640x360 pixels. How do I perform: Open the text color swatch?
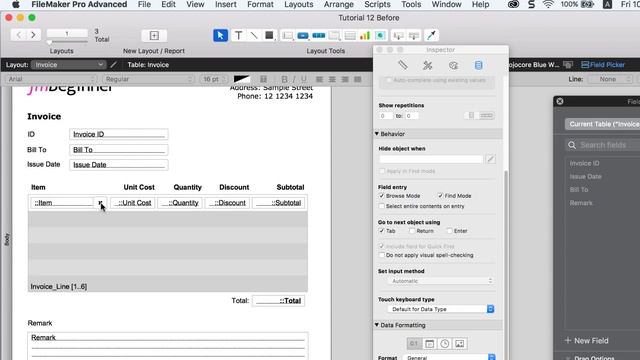click(242, 79)
